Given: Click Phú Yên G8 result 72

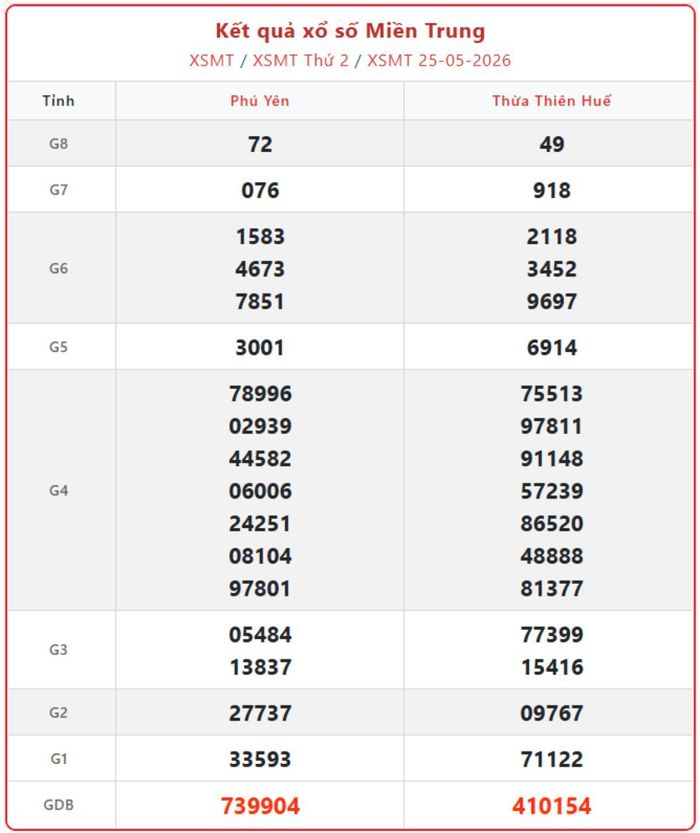Looking at the screenshot, I should (260, 144).
